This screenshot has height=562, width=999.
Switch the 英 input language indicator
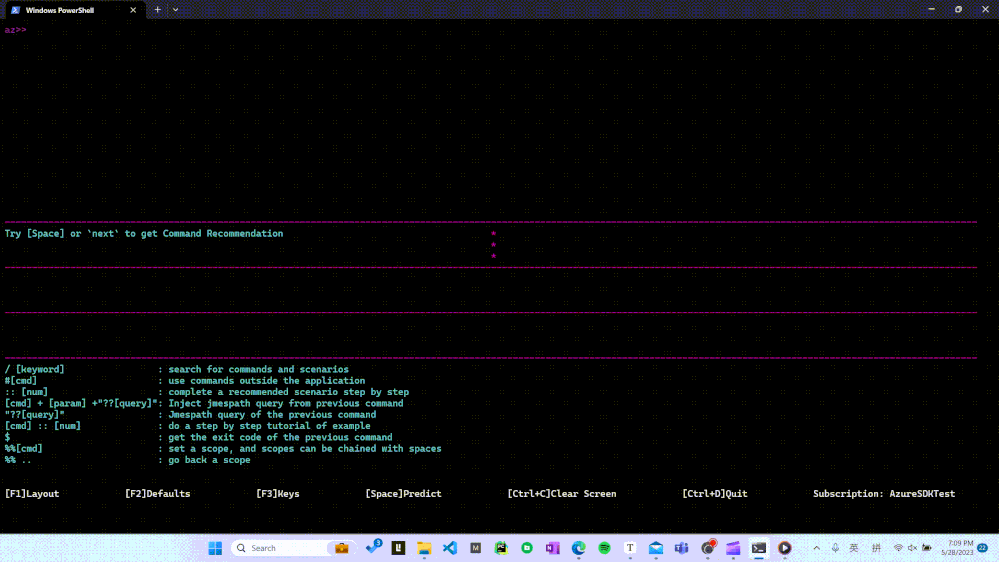tap(854, 548)
